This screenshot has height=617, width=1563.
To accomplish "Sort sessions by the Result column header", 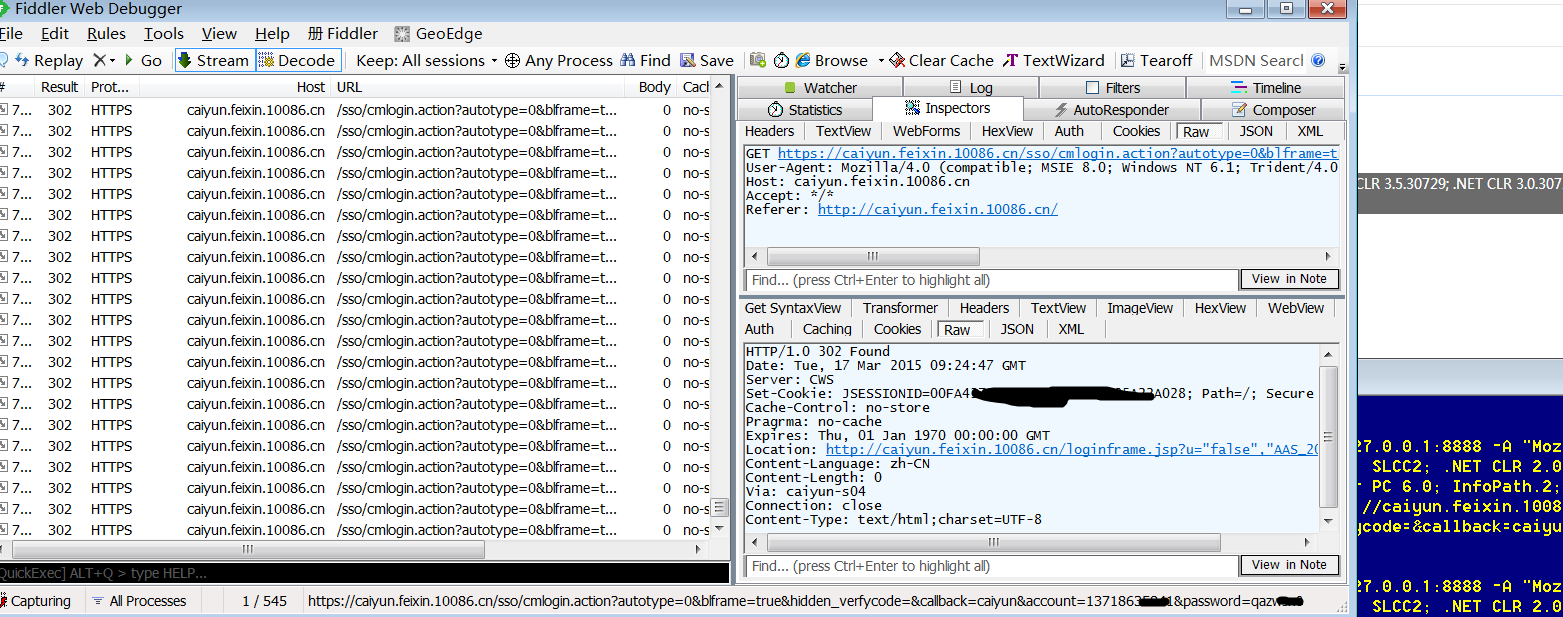I will [x=60, y=87].
